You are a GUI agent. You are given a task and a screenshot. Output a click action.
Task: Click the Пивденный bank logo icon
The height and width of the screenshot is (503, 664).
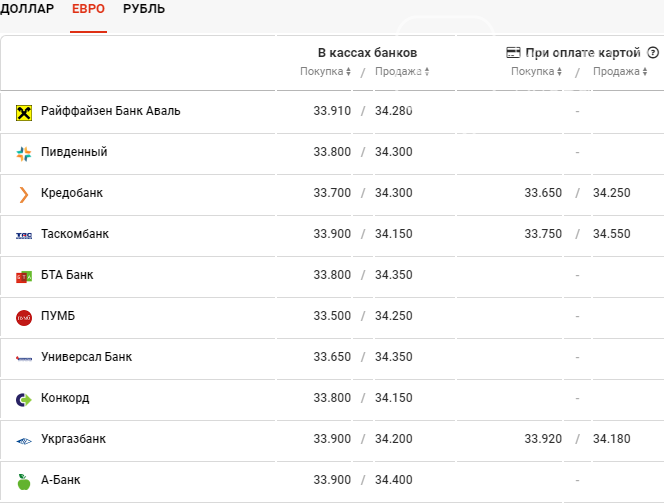[24, 154]
